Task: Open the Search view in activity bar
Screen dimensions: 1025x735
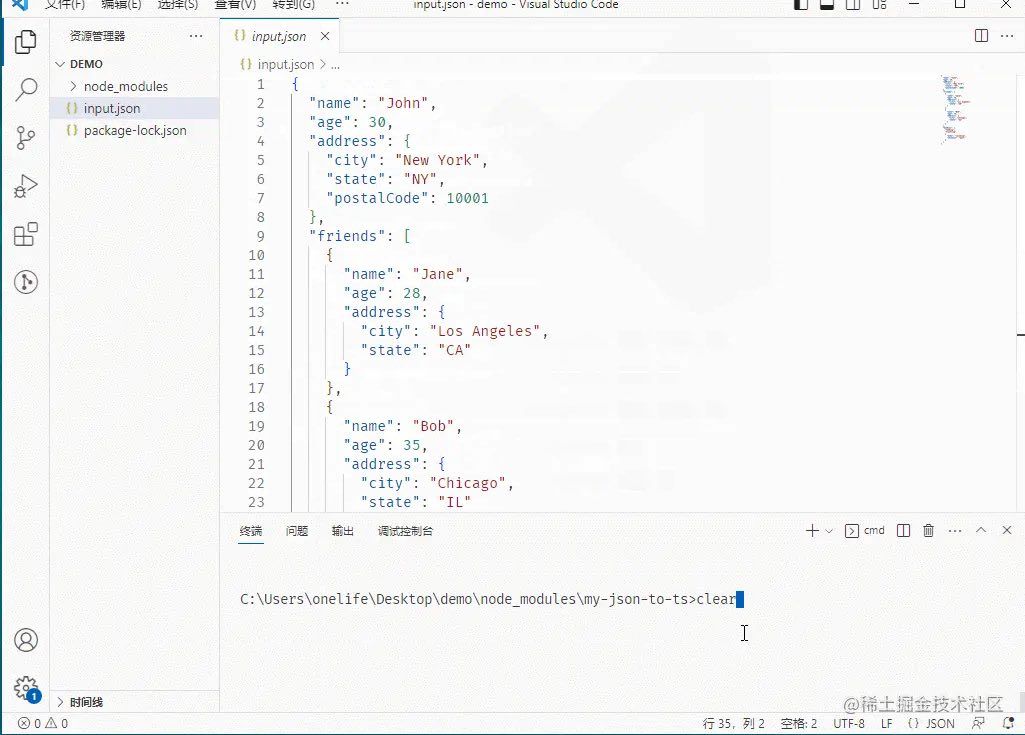Action: (26, 90)
